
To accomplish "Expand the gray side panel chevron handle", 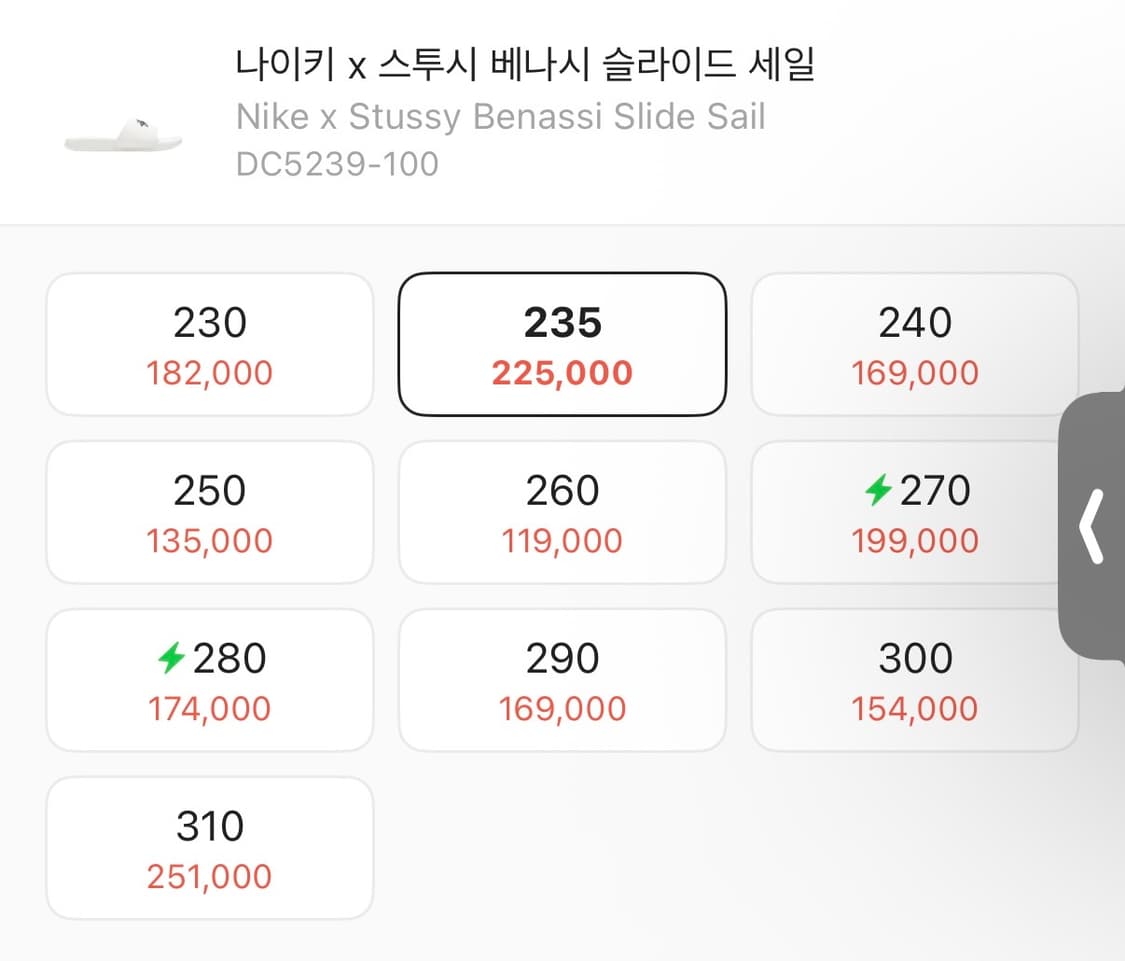I will pos(1092,525).
